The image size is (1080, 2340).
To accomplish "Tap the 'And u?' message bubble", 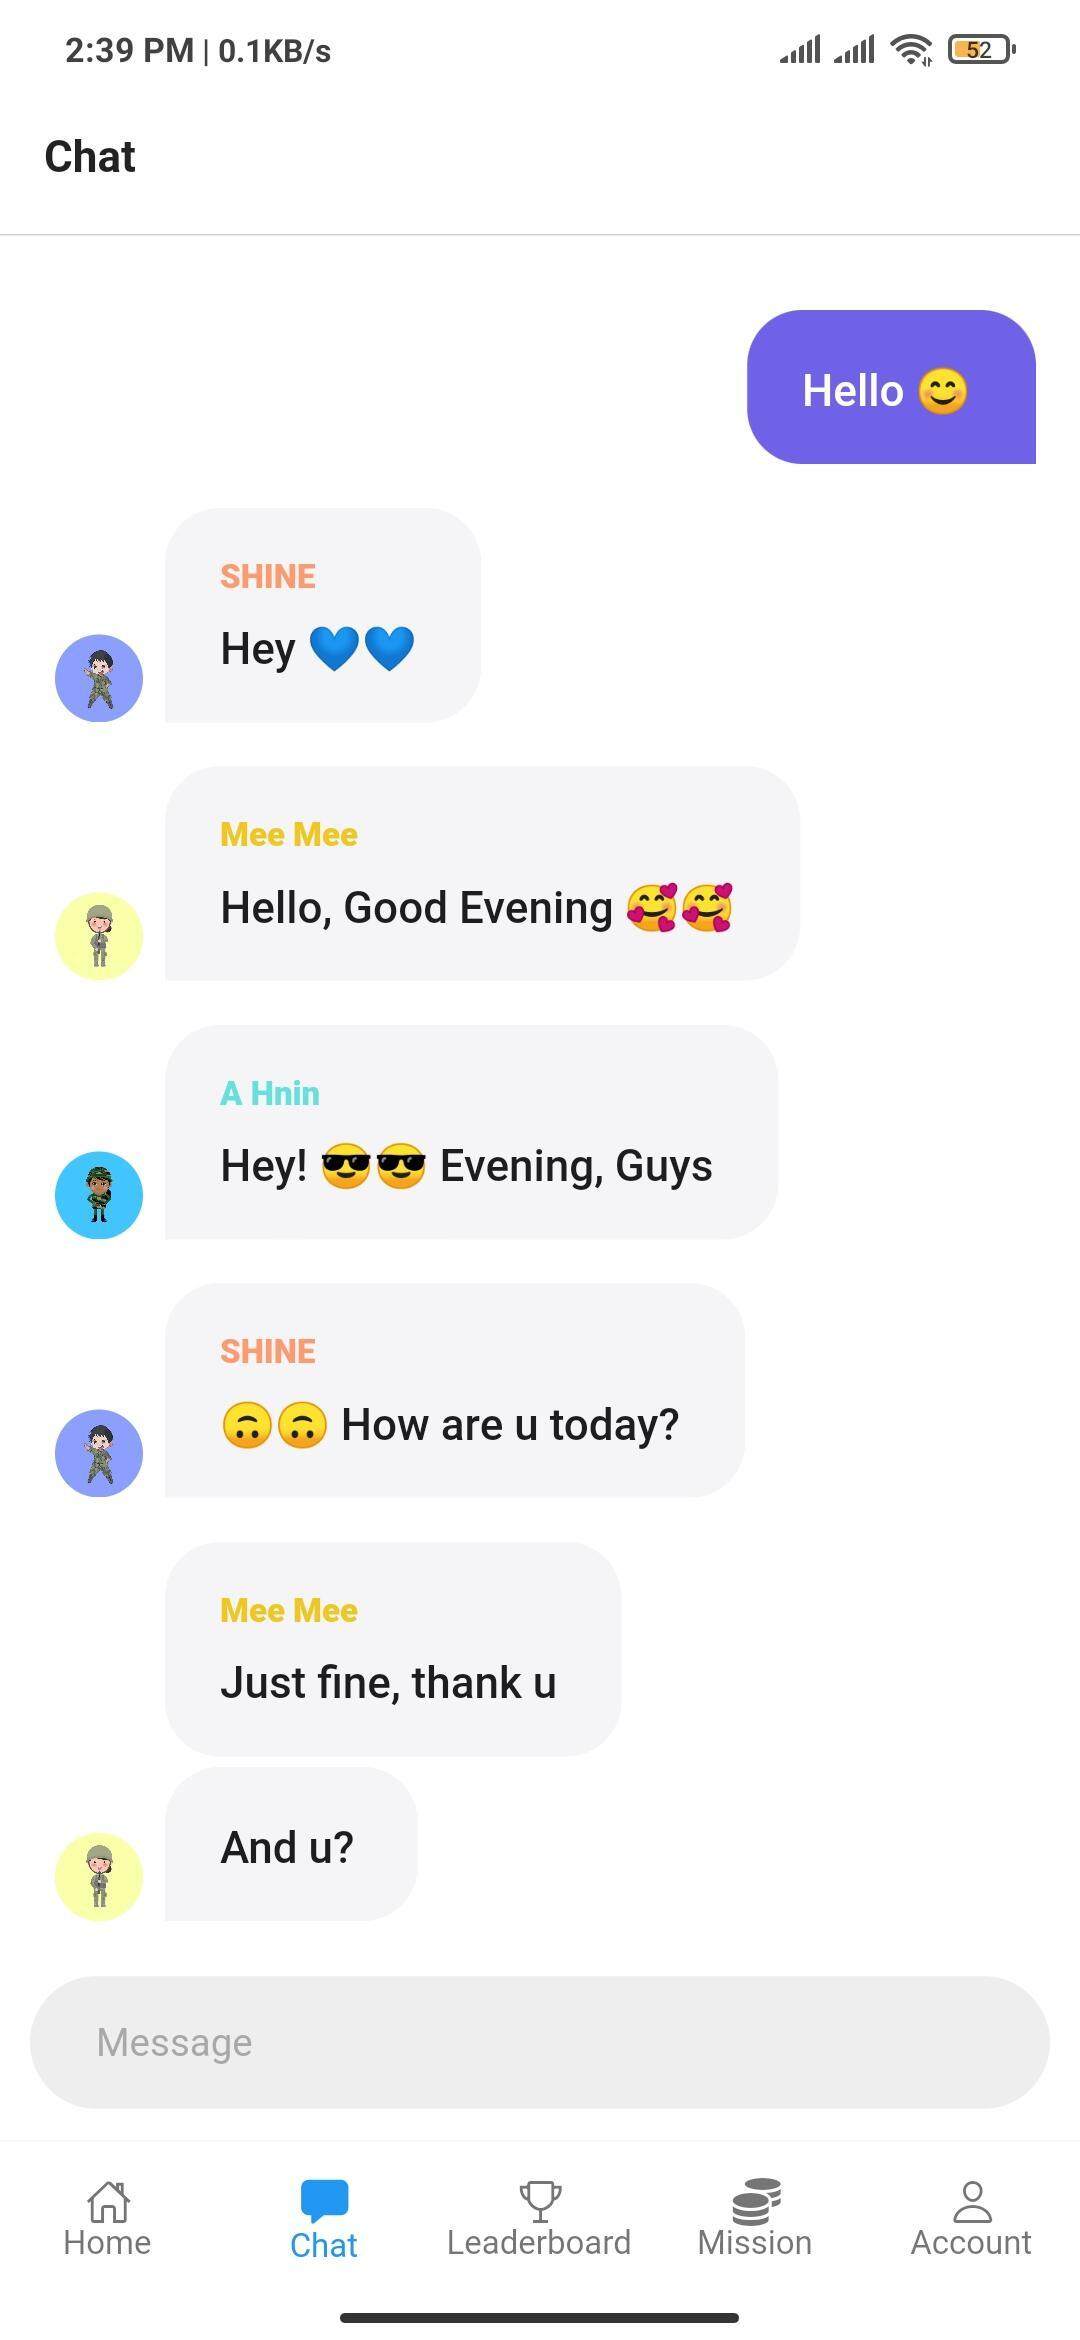I will pos(291,1844).
